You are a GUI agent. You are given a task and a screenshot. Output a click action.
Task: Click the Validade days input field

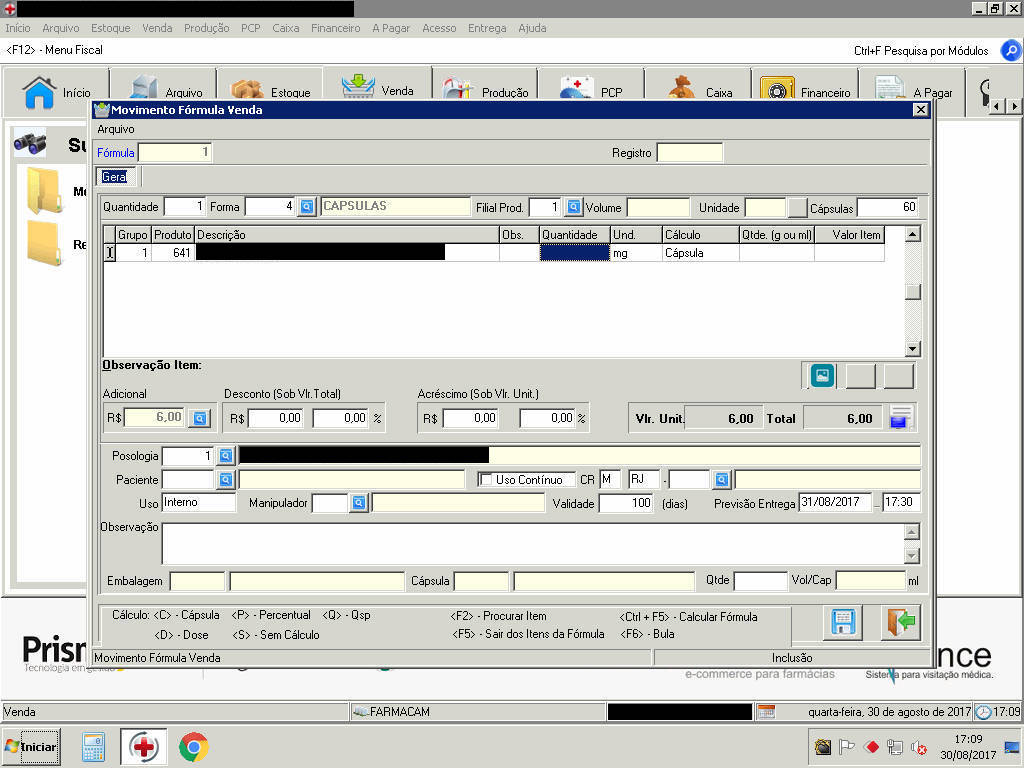[x=625, y=503]
